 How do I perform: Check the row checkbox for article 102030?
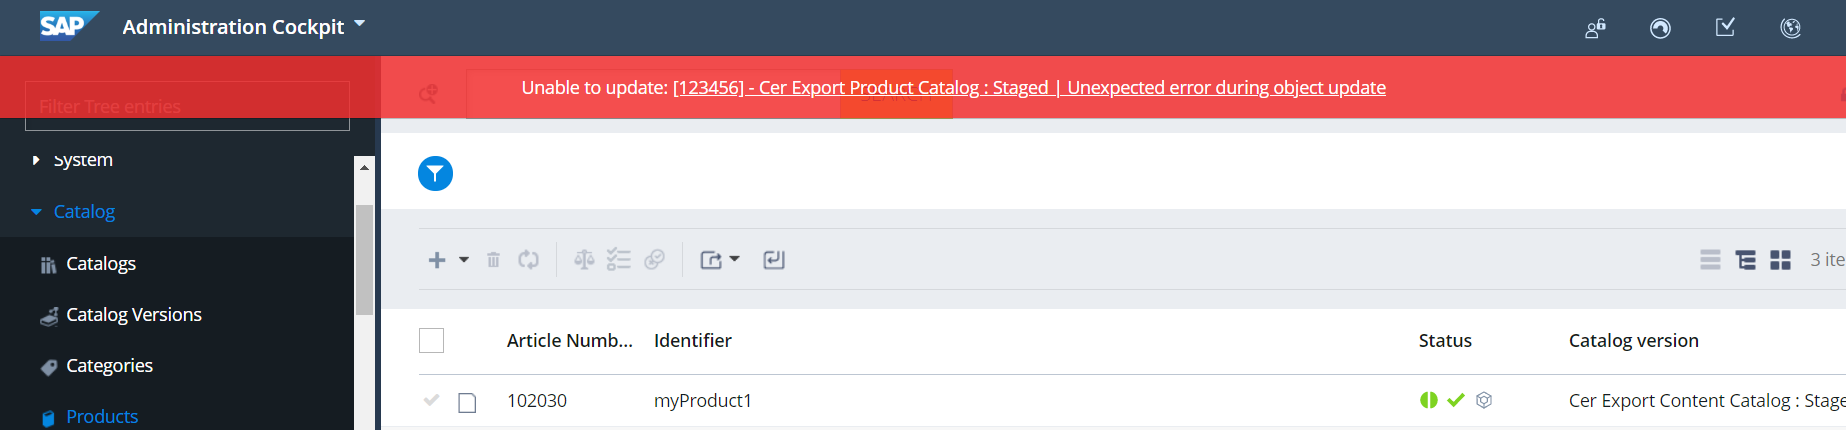467,402
